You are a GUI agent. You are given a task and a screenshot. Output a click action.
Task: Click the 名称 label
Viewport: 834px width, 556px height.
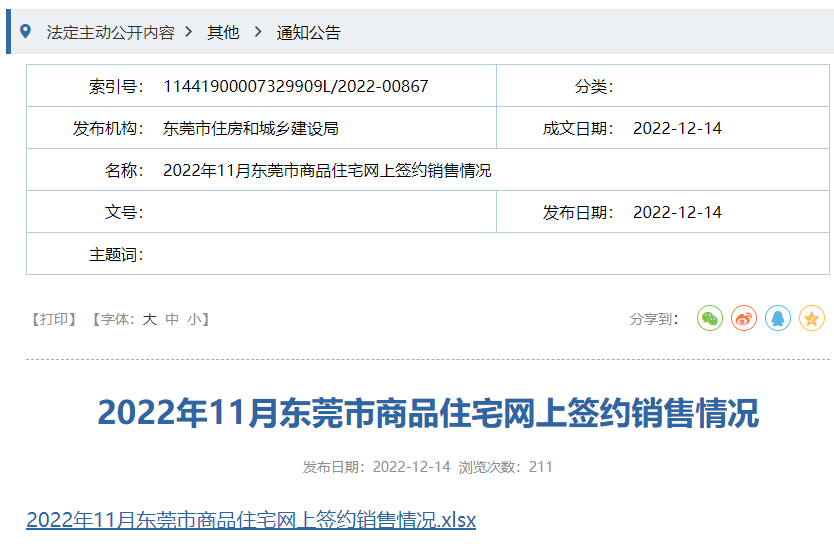tap(124, 170)
